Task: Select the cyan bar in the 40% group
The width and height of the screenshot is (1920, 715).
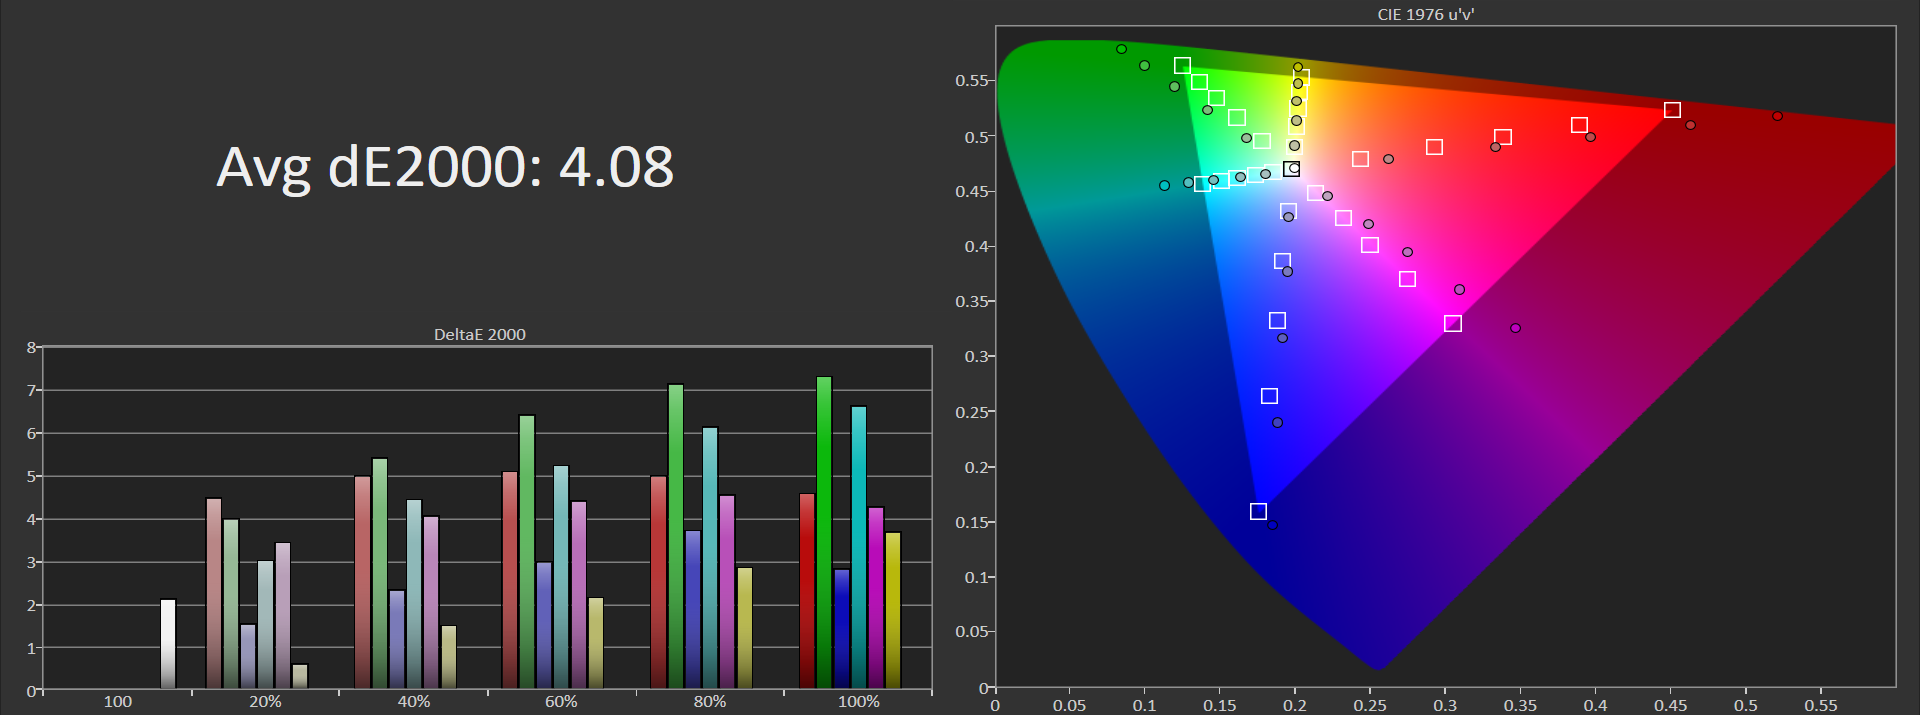Action: point(414,594)
